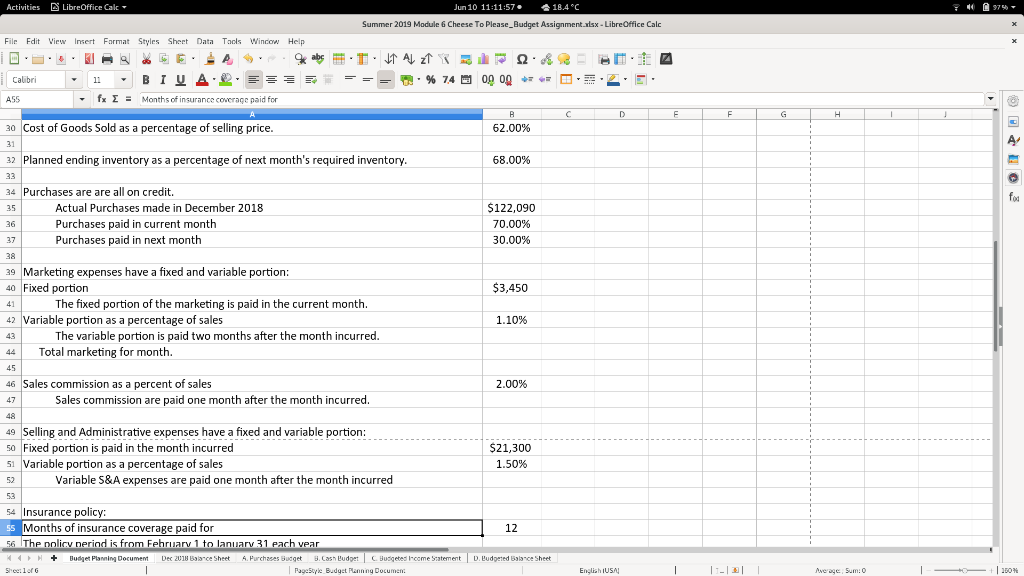This screenshot has width=1024, height=576.
Task: Click the Freeze Rows and Columns icon
Action: coord(620,59)
